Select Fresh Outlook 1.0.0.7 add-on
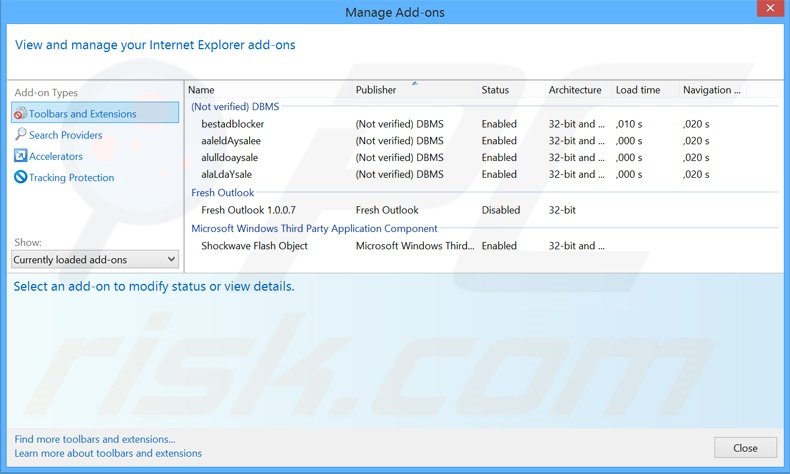 click(x=248, y=211)
